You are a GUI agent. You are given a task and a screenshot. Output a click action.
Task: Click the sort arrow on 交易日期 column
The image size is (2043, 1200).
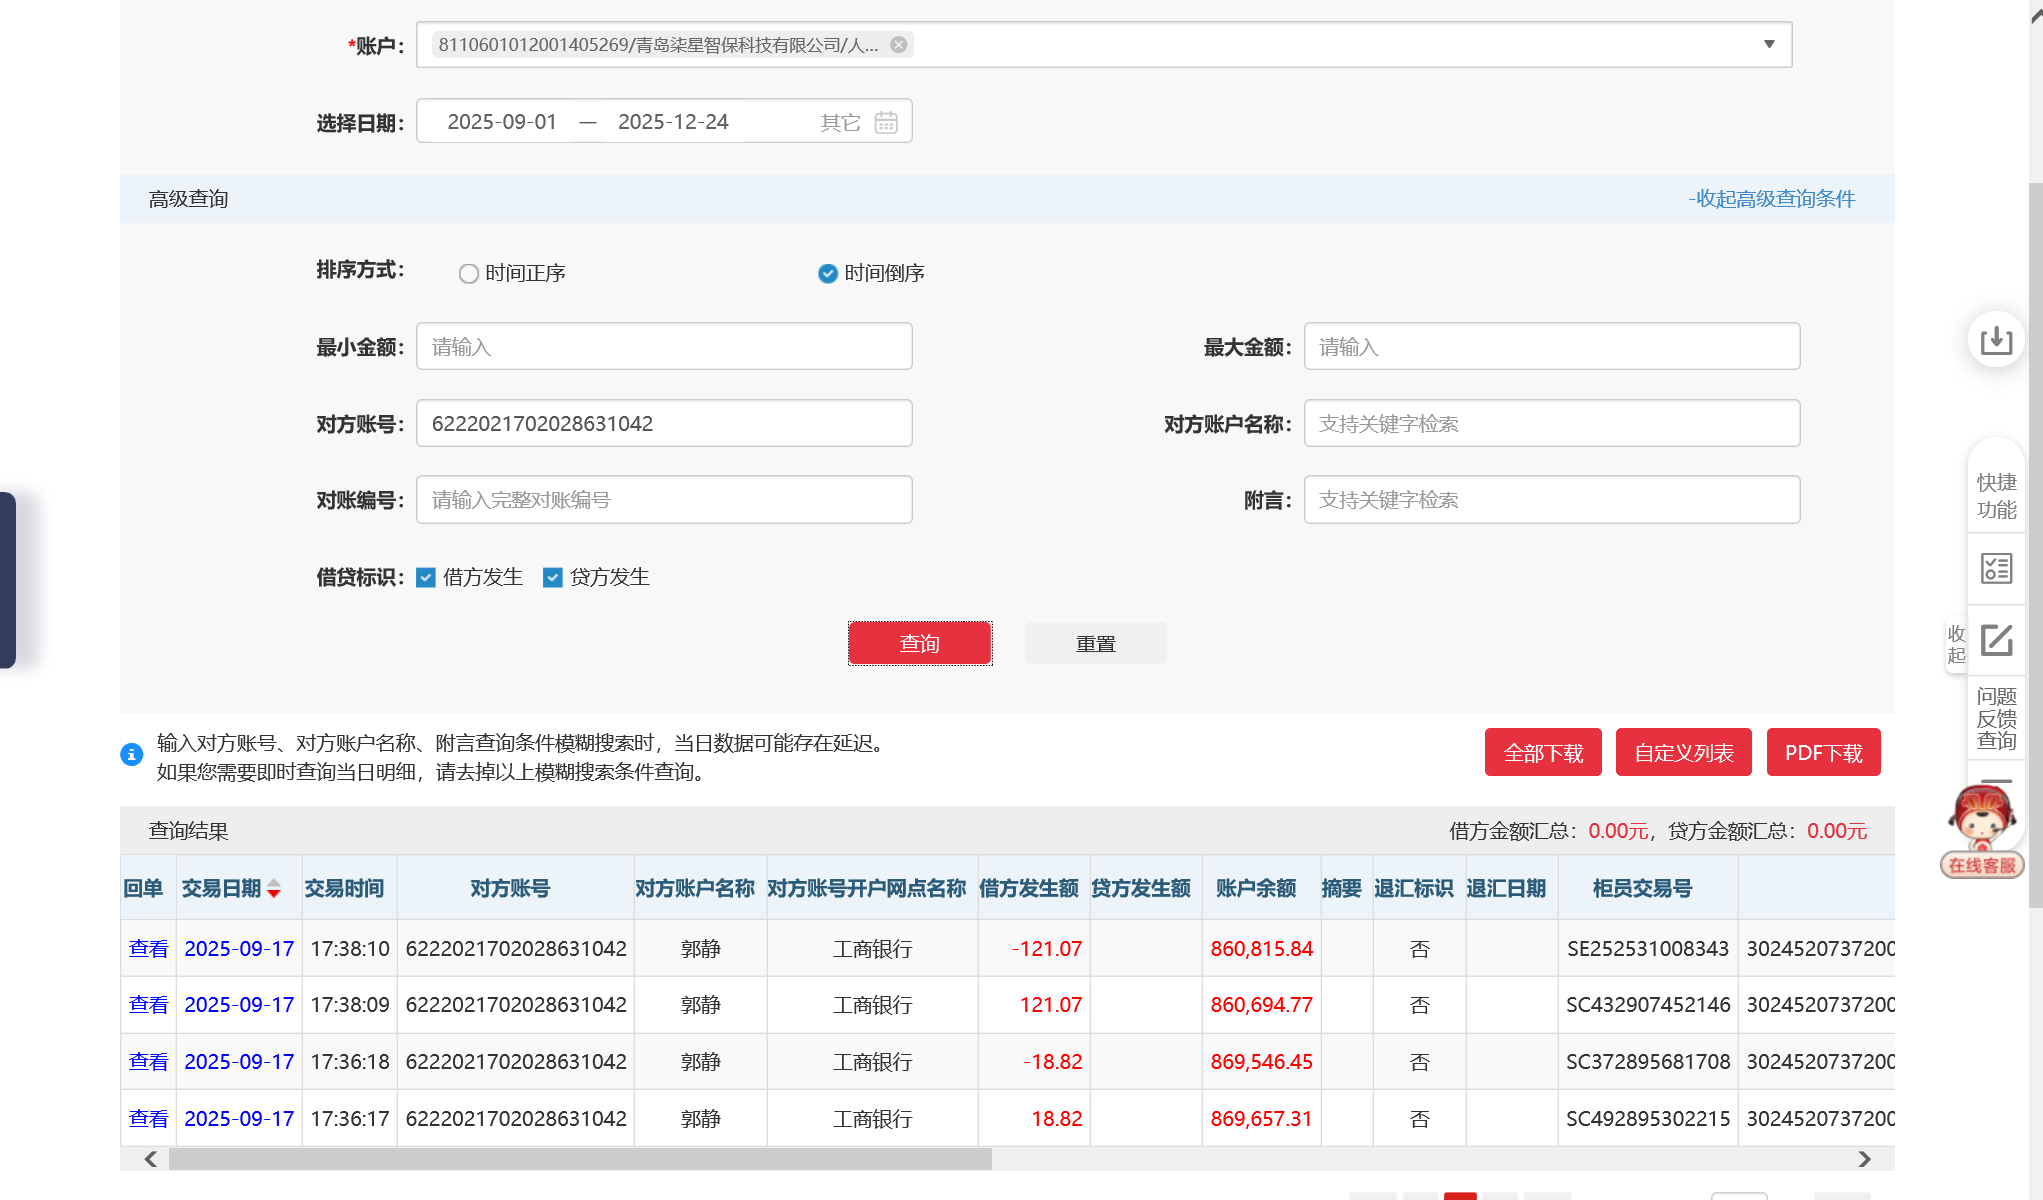pos(274,889)
